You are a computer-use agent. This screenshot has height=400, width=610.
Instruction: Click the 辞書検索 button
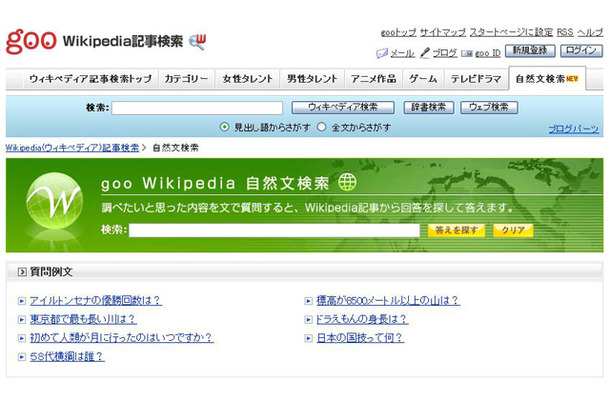click(428, 107)
